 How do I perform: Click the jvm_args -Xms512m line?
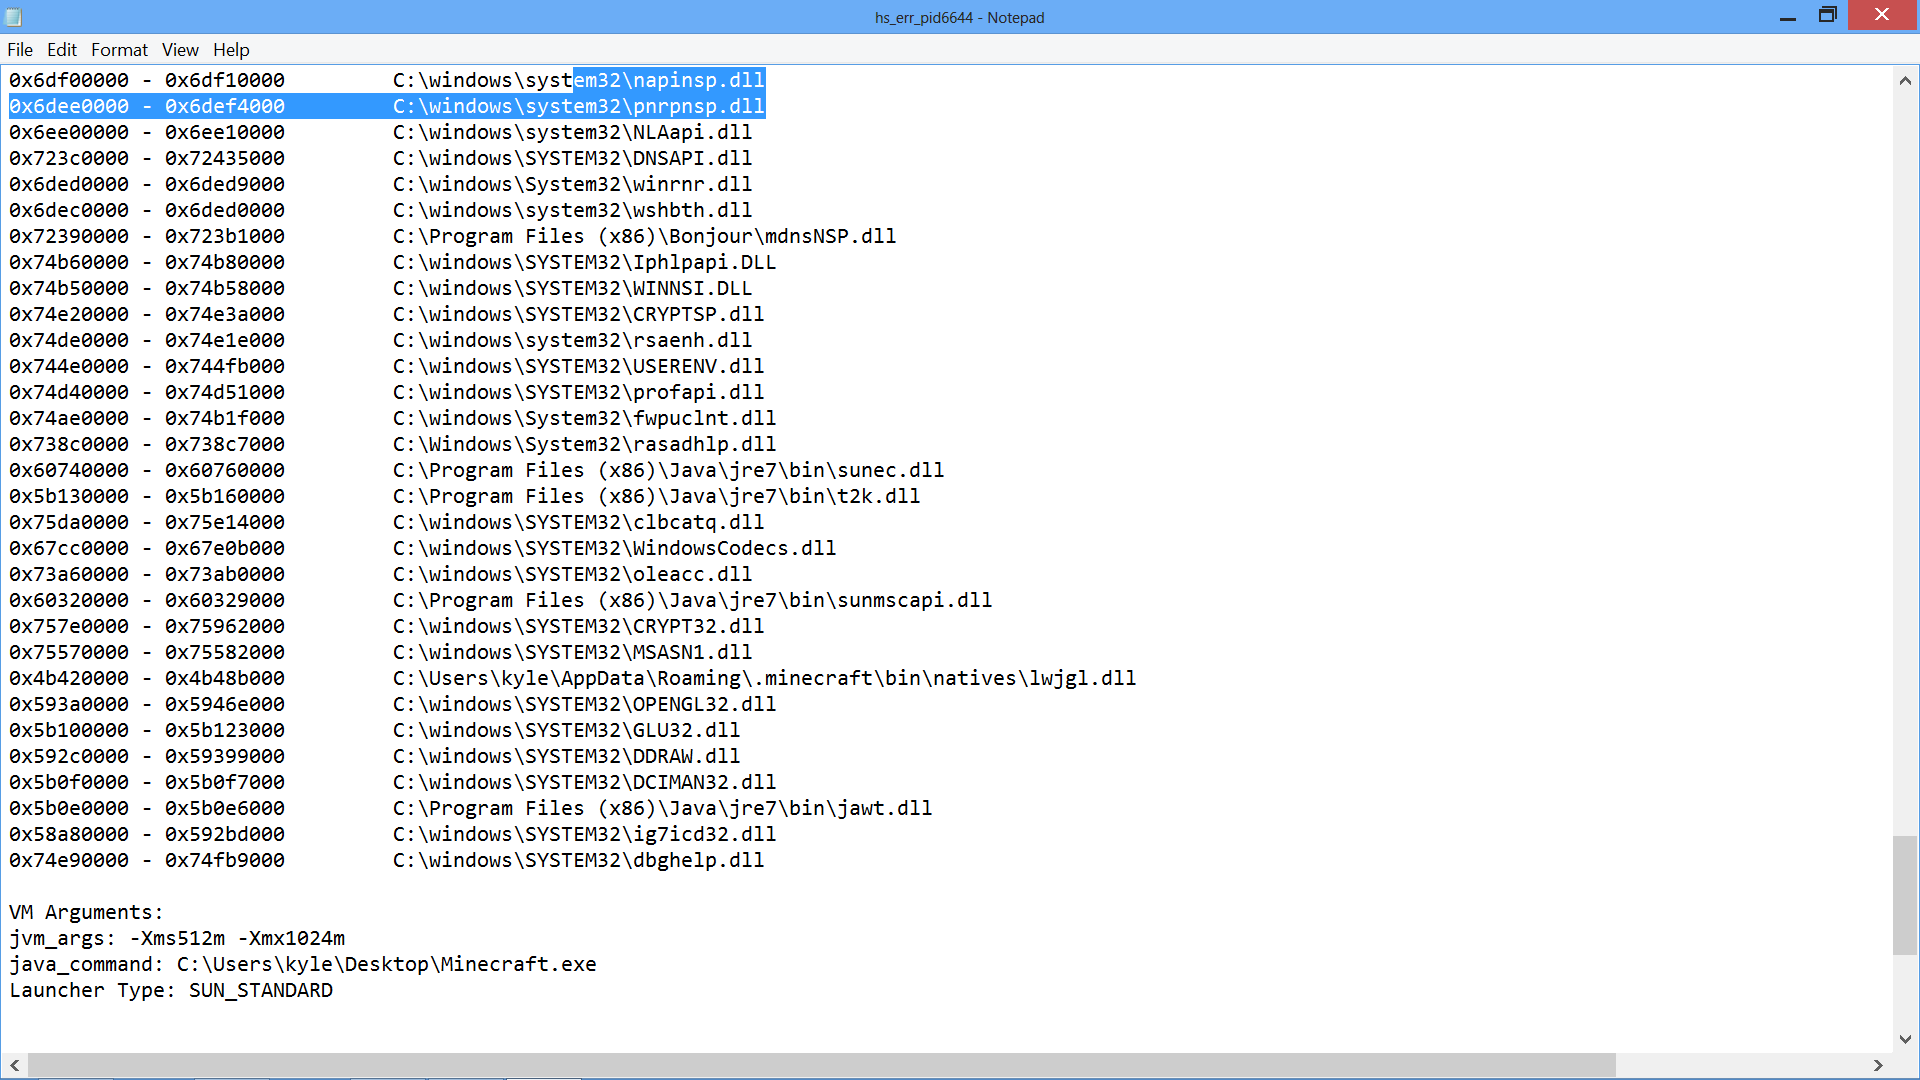point(177,939)
